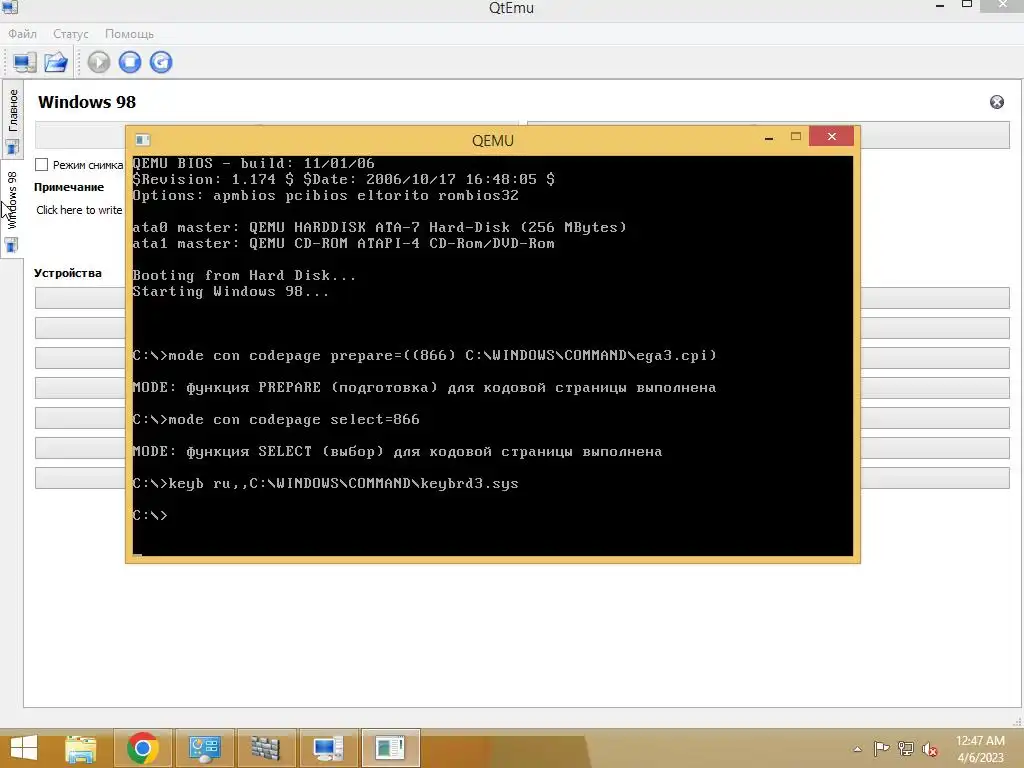Switch to the Главное side tab

12,120
